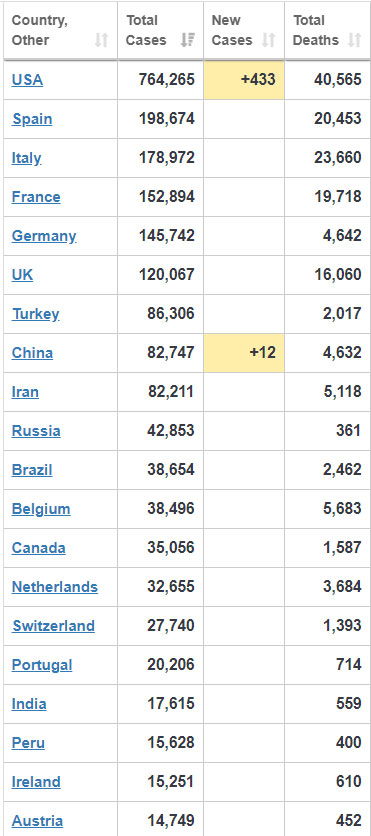The width and height of the screenshot is (371, 836).
Task: Open the Ireland country link
Action: (36, 782)
